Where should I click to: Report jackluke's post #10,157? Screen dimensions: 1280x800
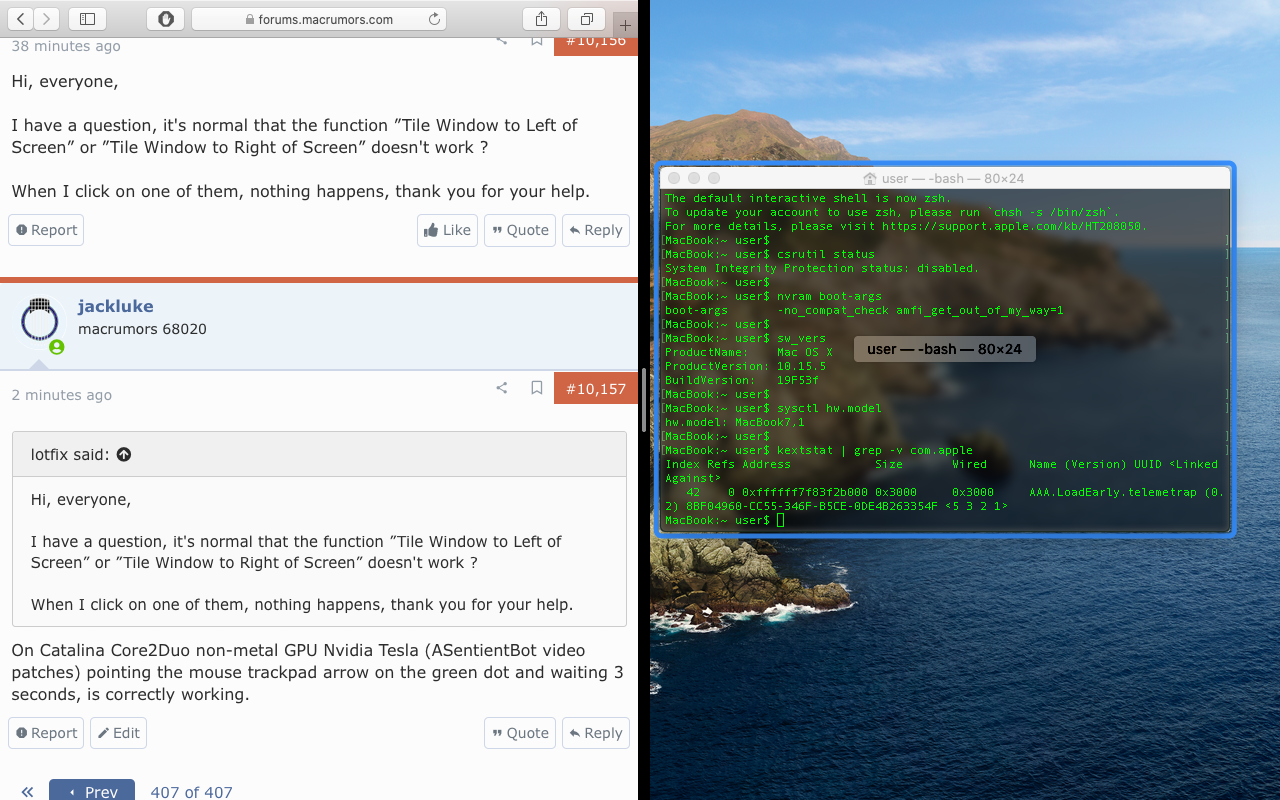(x=46, y=733)
